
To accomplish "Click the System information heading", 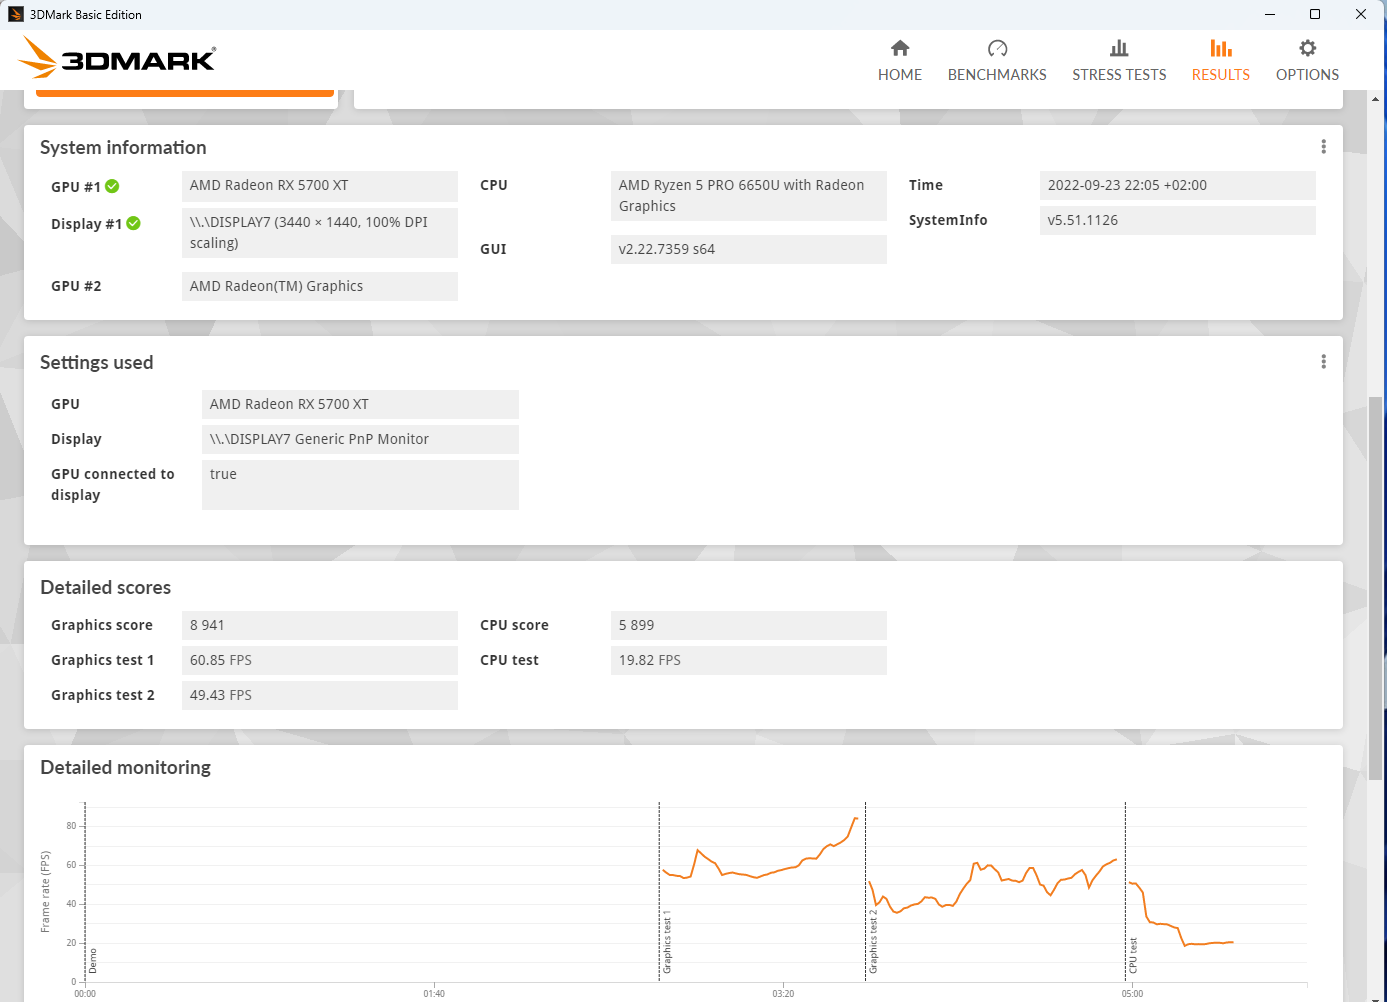I will tap(123, 147).
